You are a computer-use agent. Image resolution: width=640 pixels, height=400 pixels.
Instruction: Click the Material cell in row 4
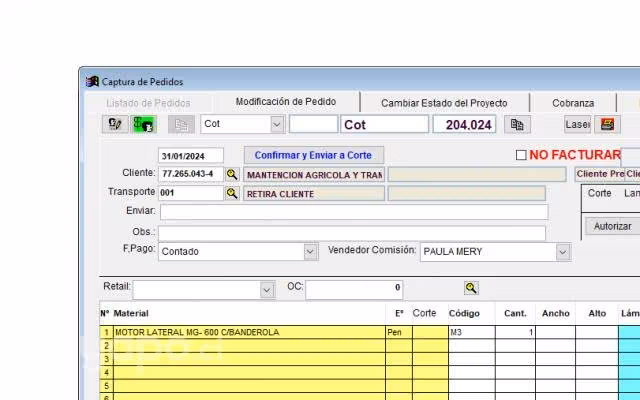pyautogui.click(x=248, y=372)
